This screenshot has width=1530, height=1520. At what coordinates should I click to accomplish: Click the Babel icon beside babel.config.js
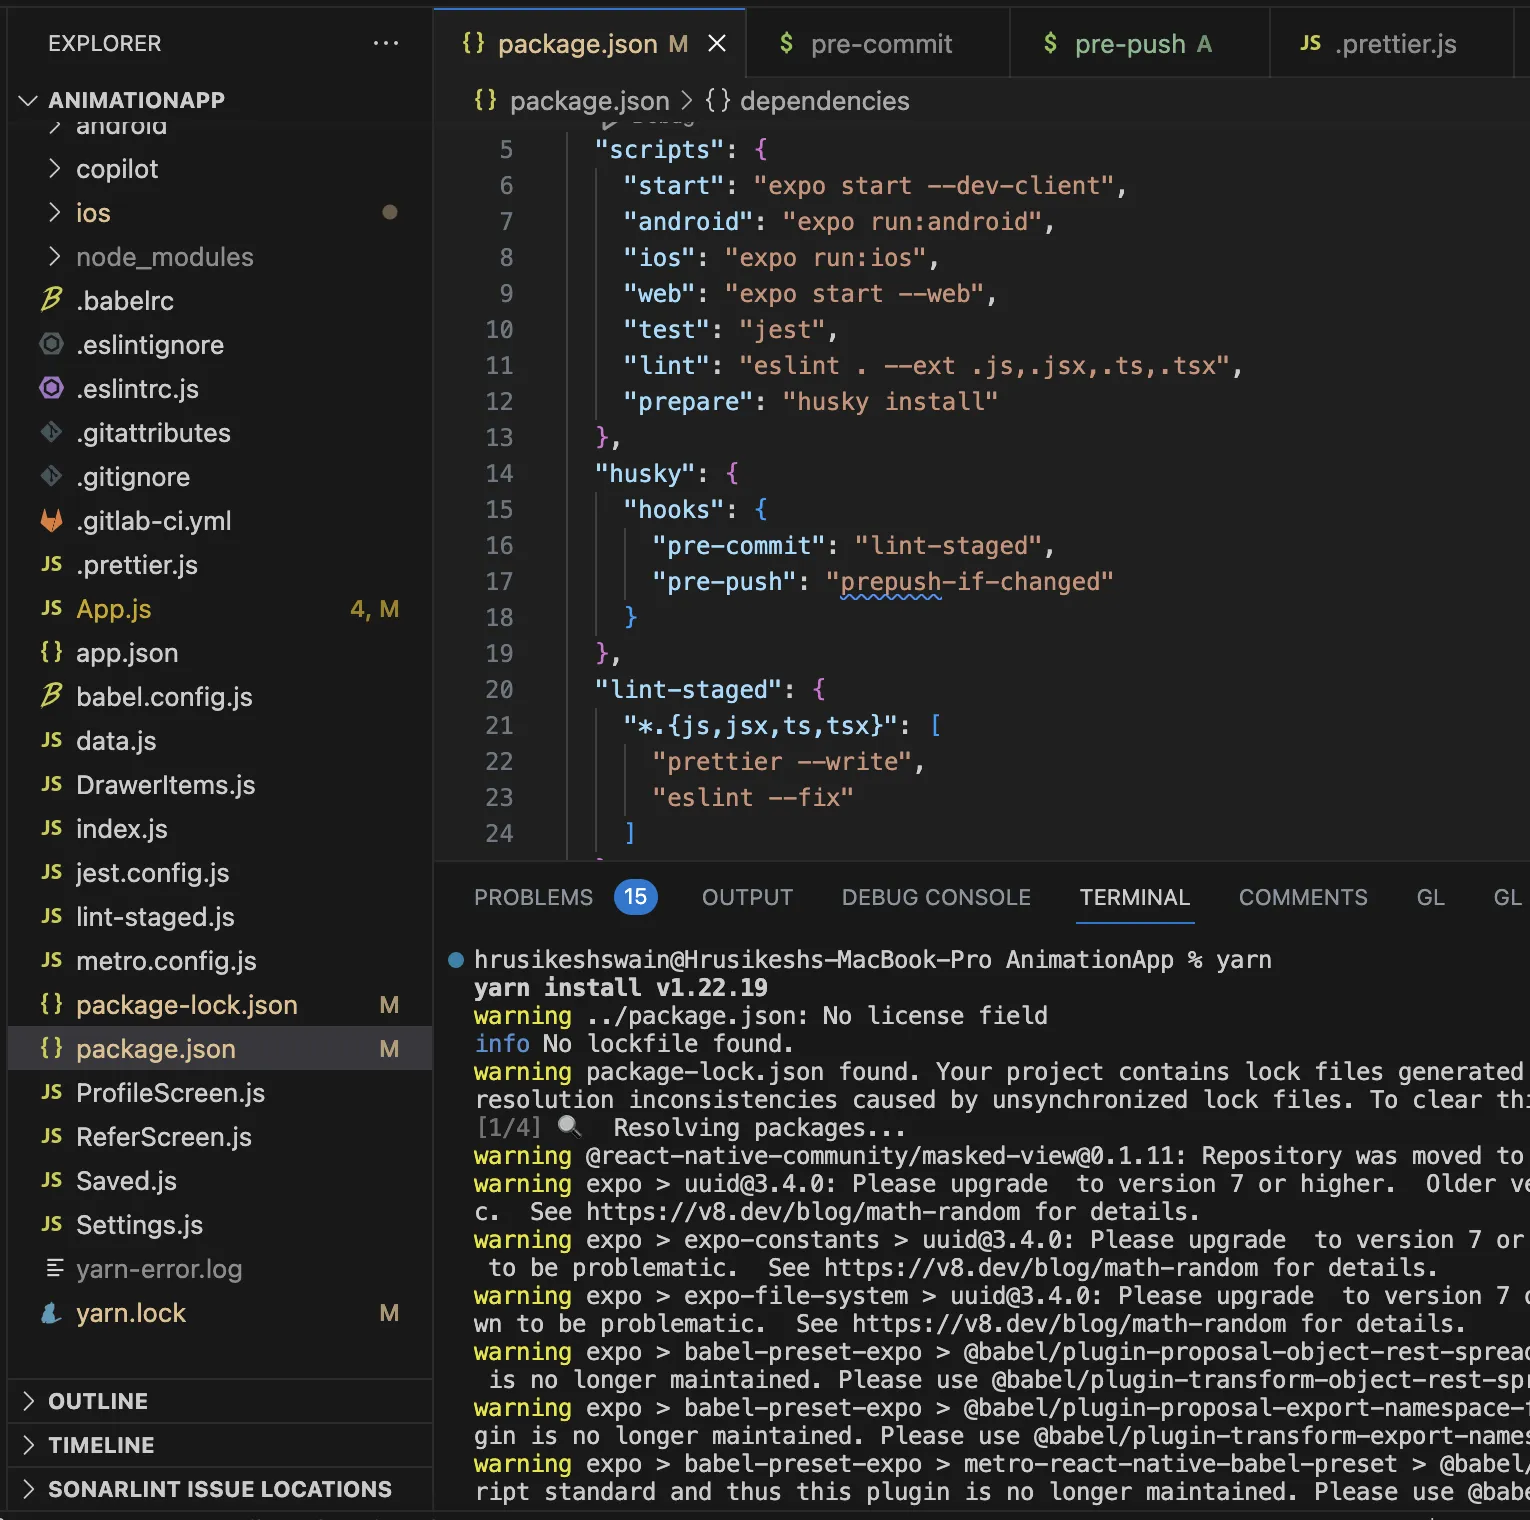[x=52, y=696]
